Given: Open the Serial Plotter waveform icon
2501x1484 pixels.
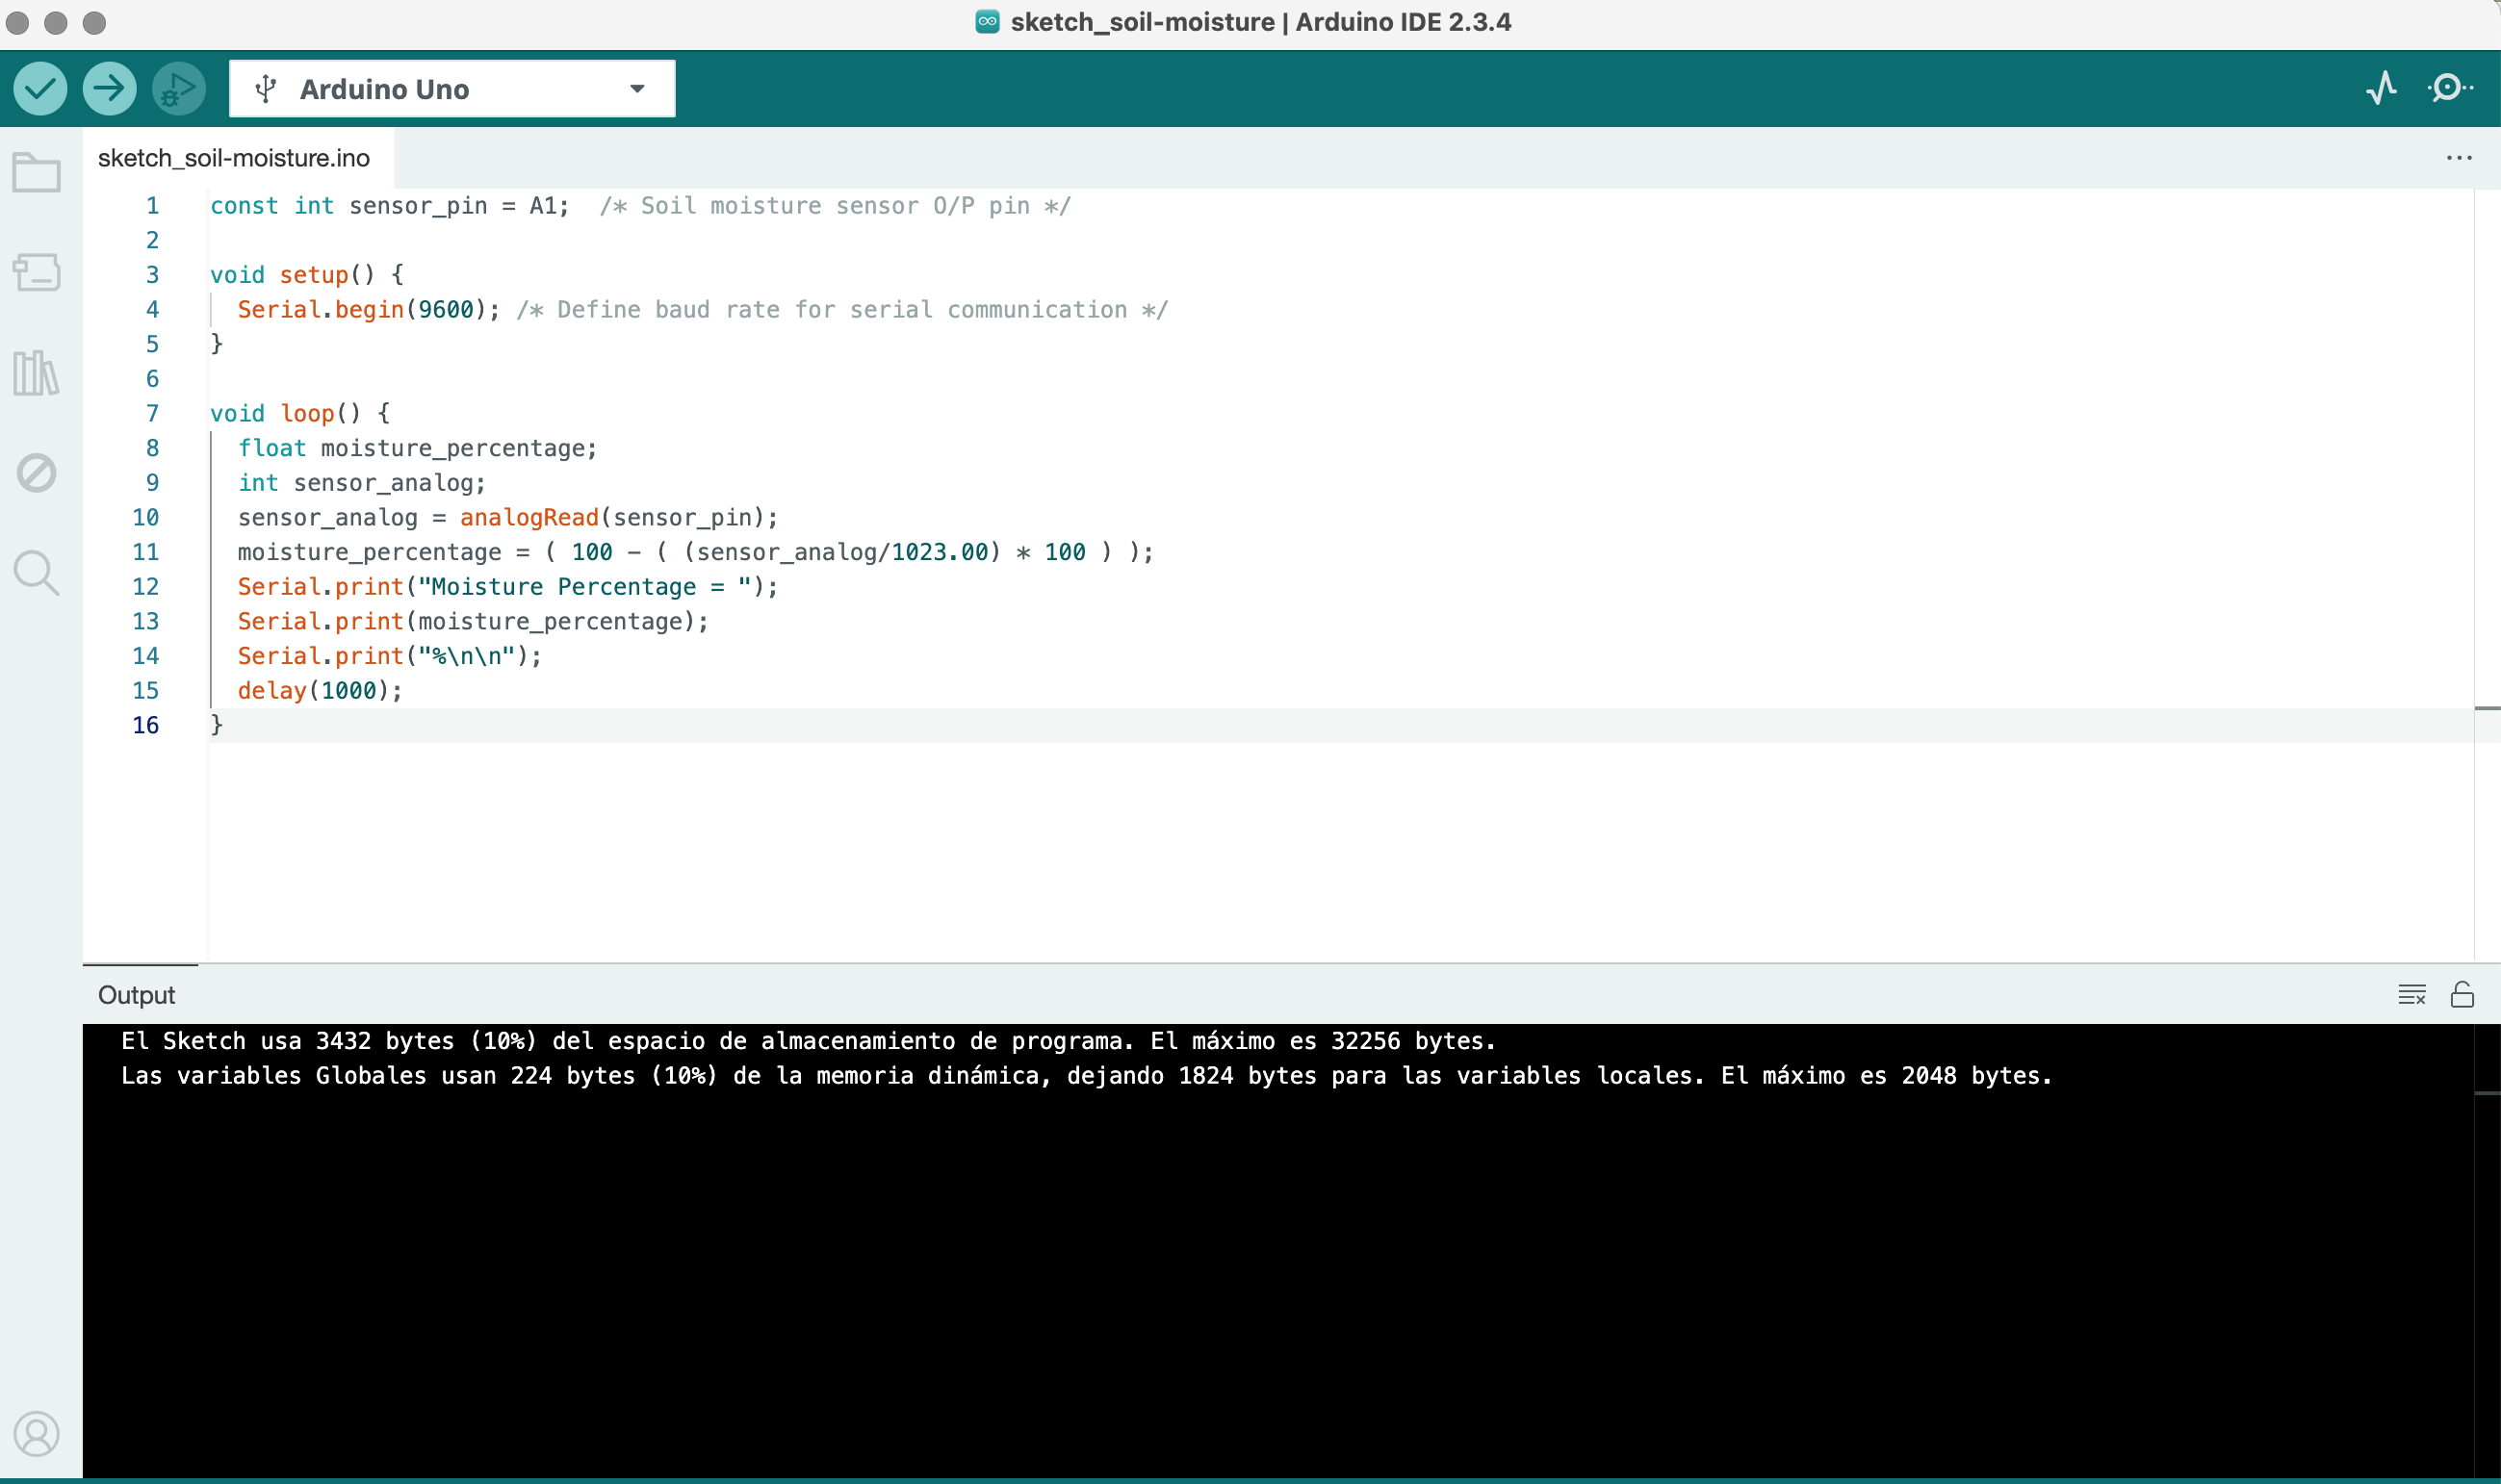Looking at the screenshot, I should click(x=2382, y=88).
